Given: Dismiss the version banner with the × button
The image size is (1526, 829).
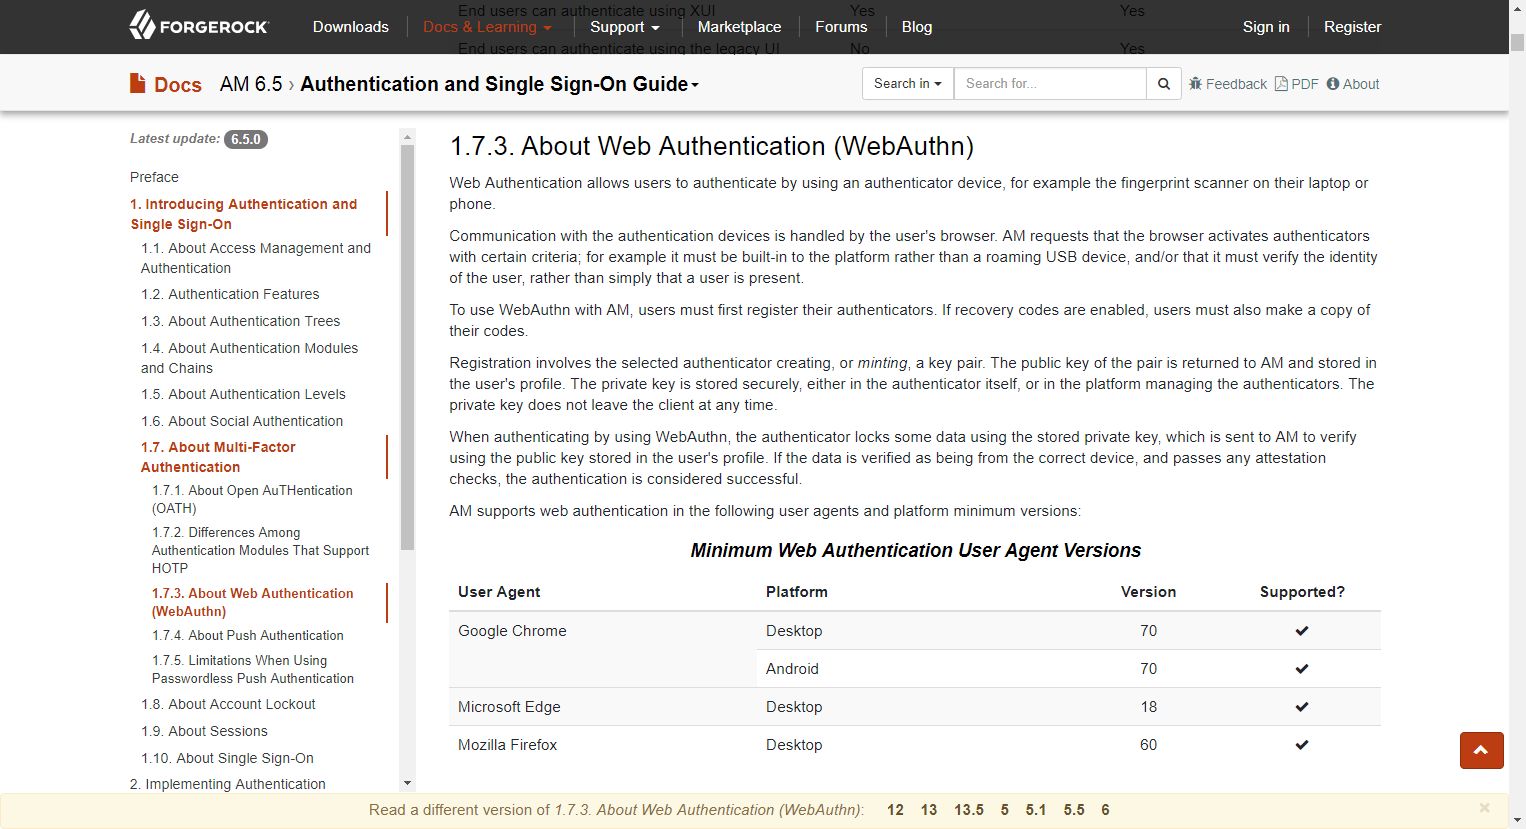Looking at the screenshot, I should click(1483, 807).
